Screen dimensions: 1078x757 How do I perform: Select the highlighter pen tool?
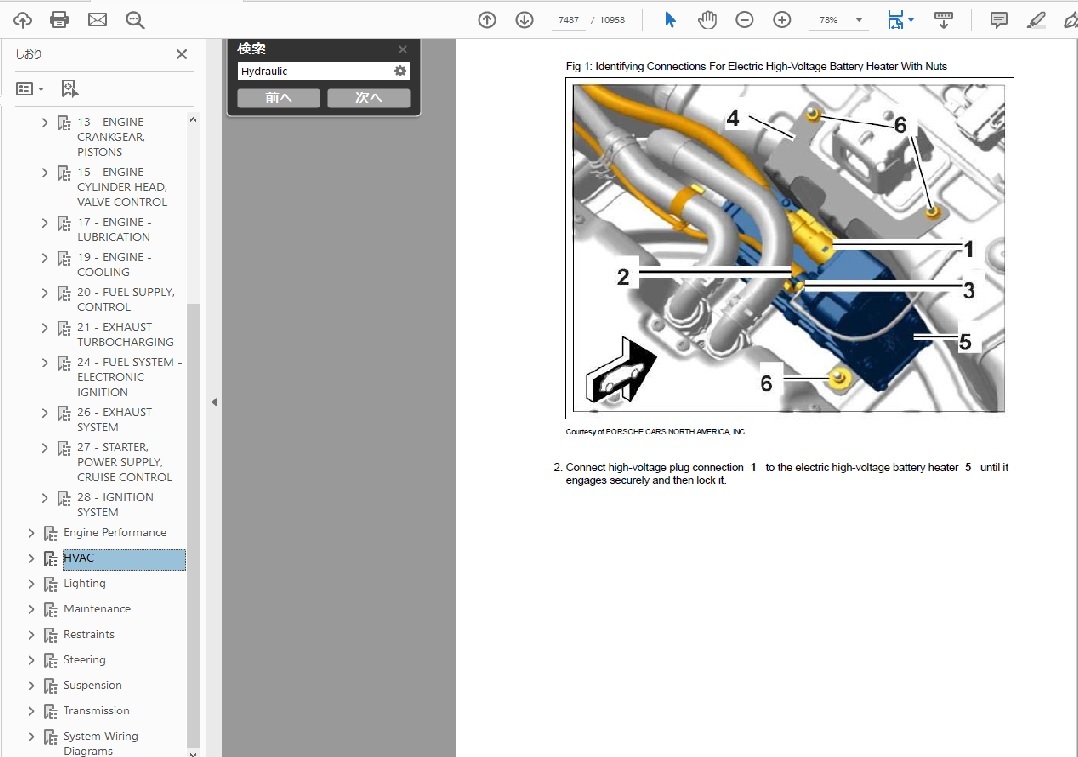point(1036,20)
